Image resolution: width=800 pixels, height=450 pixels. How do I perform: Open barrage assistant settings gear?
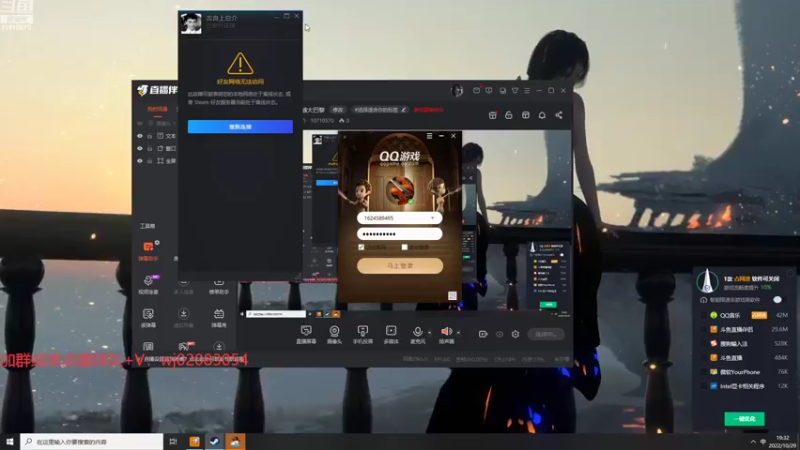pyautogui.click(x=157, y=243)
